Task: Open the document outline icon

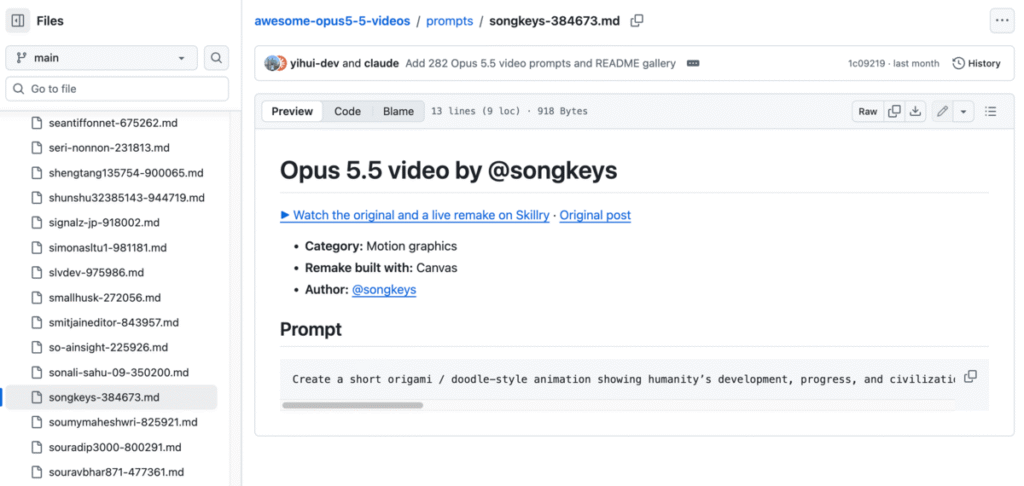Action: click(x=991, y=112)
